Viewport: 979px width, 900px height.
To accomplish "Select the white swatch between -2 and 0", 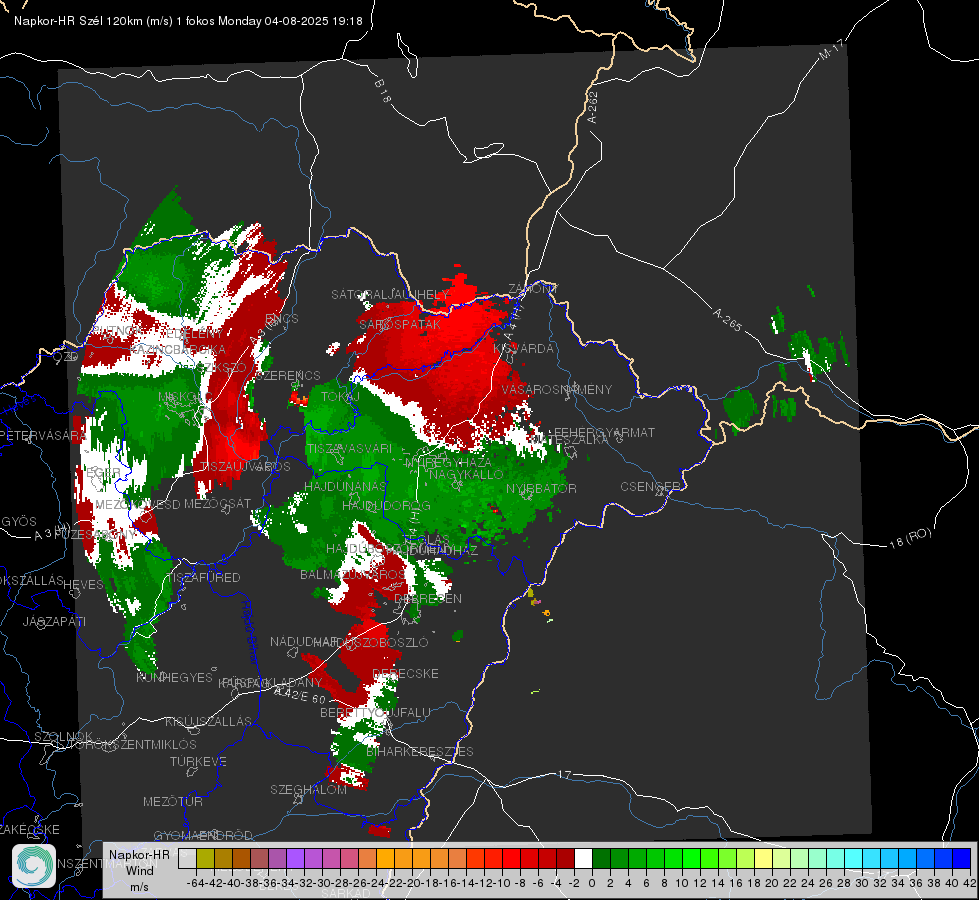I will (x=583, y=859).
